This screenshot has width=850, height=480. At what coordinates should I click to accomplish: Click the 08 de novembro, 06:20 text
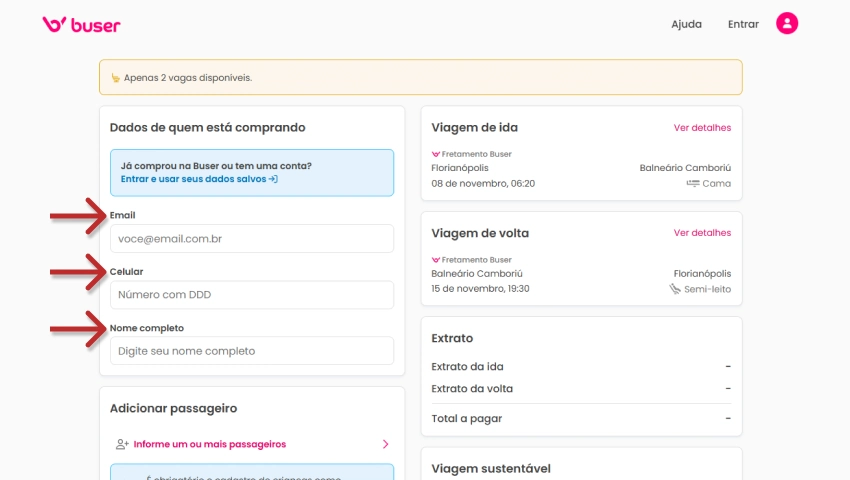pyautogui.click(x=483, y=183)
